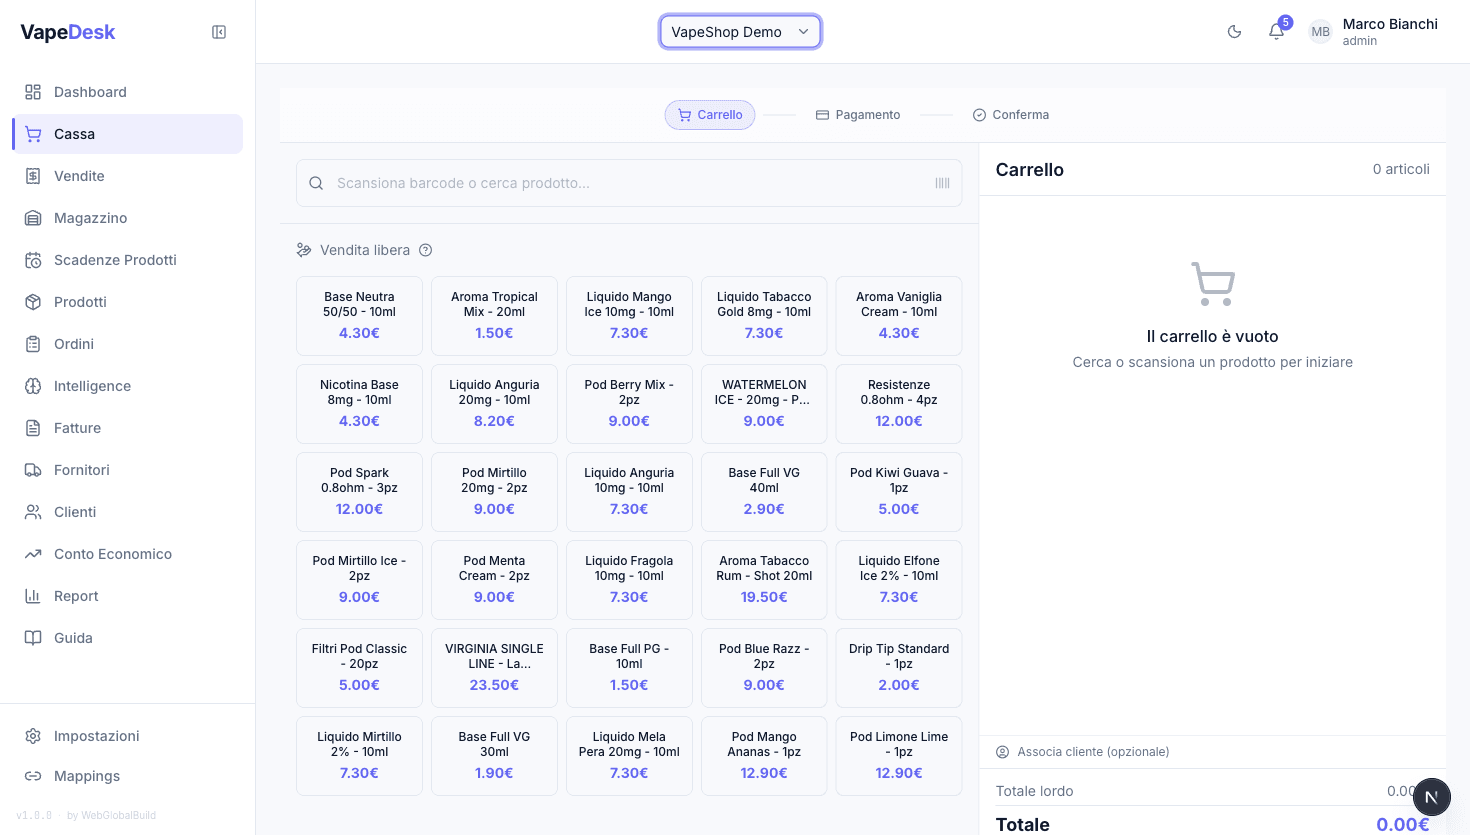The height and width of the screenshot is (835, 1470).
Task: Expand VapeShop Demo store dropdown
Action: click(740, 32)
